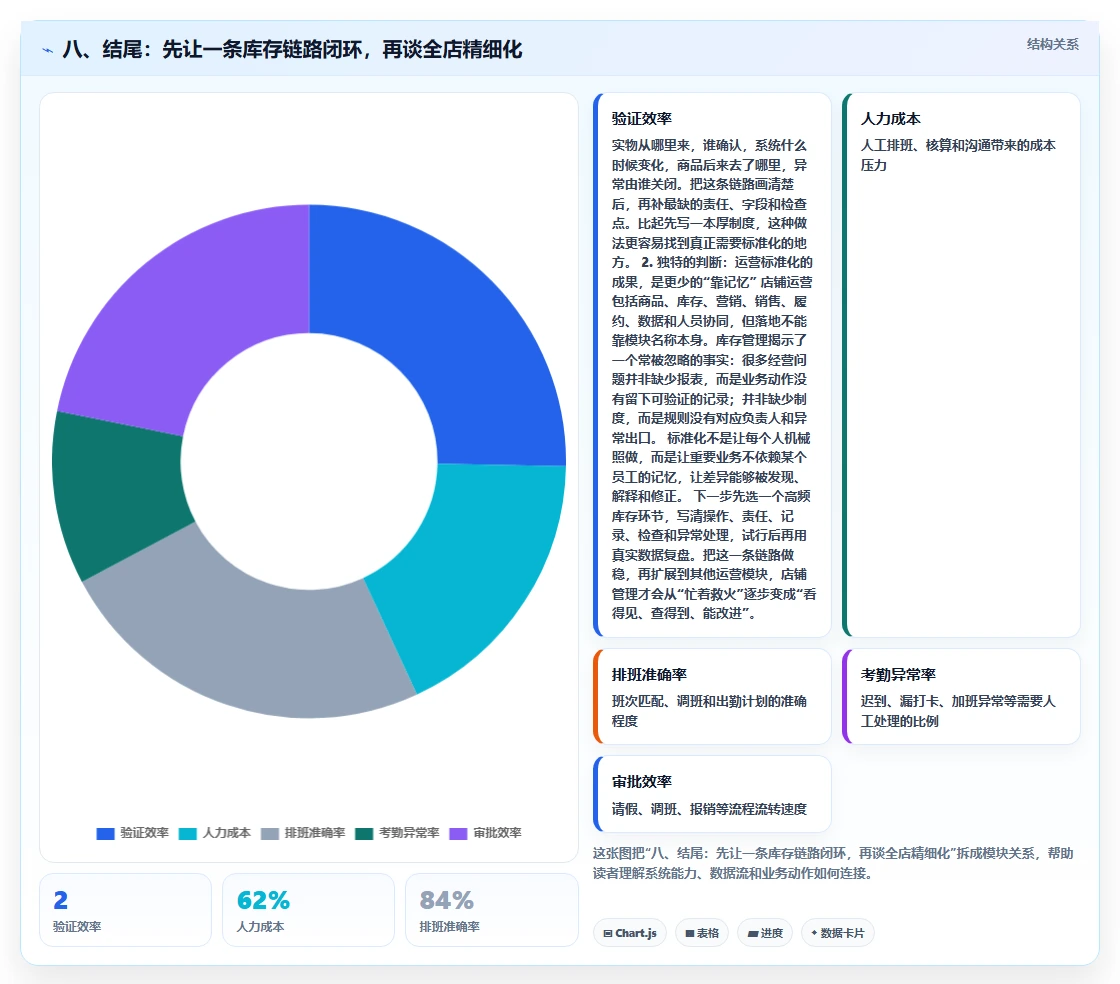The width and height of the screenshot is (1120, 984).
Task: Click the caption text below the cards
Action: (x=834, y=863)
